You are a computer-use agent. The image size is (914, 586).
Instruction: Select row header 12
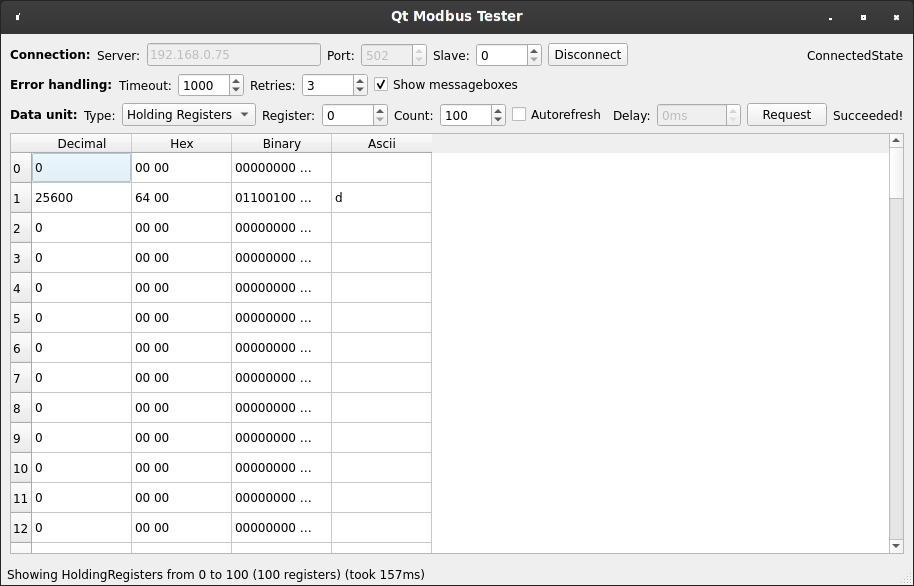click(x=21, y=528)
